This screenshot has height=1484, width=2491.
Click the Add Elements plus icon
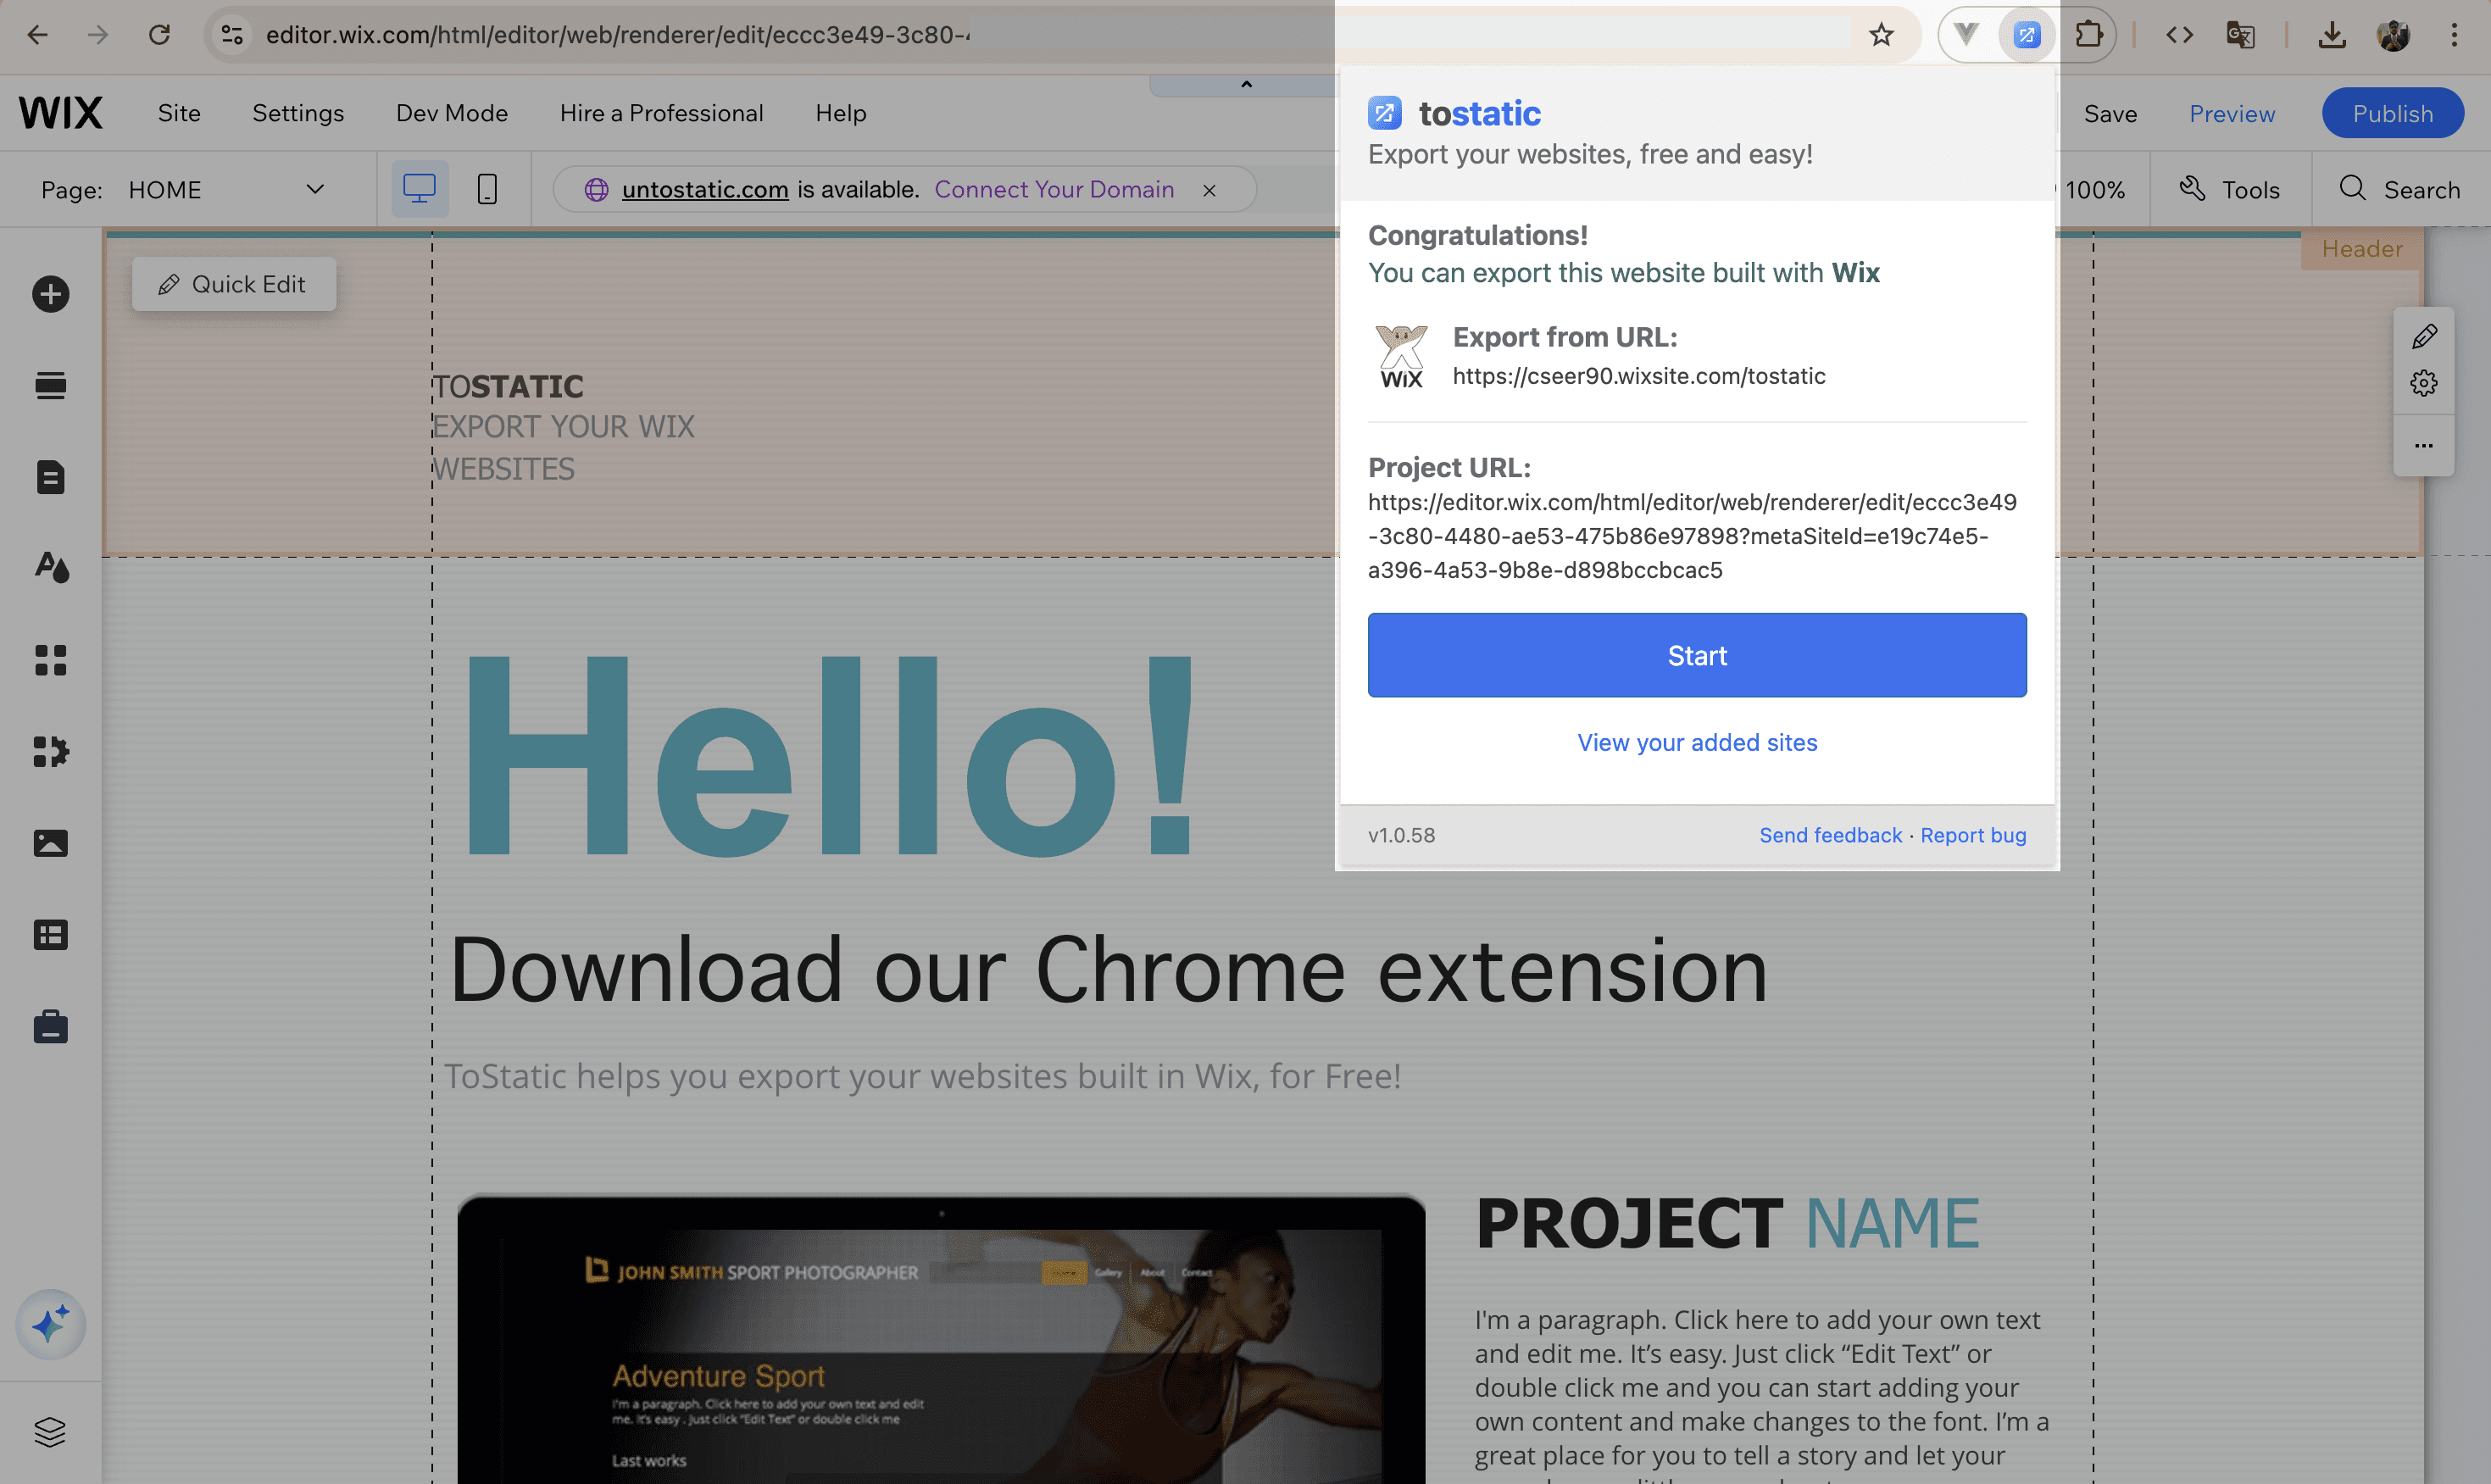(x=50, y=293)
